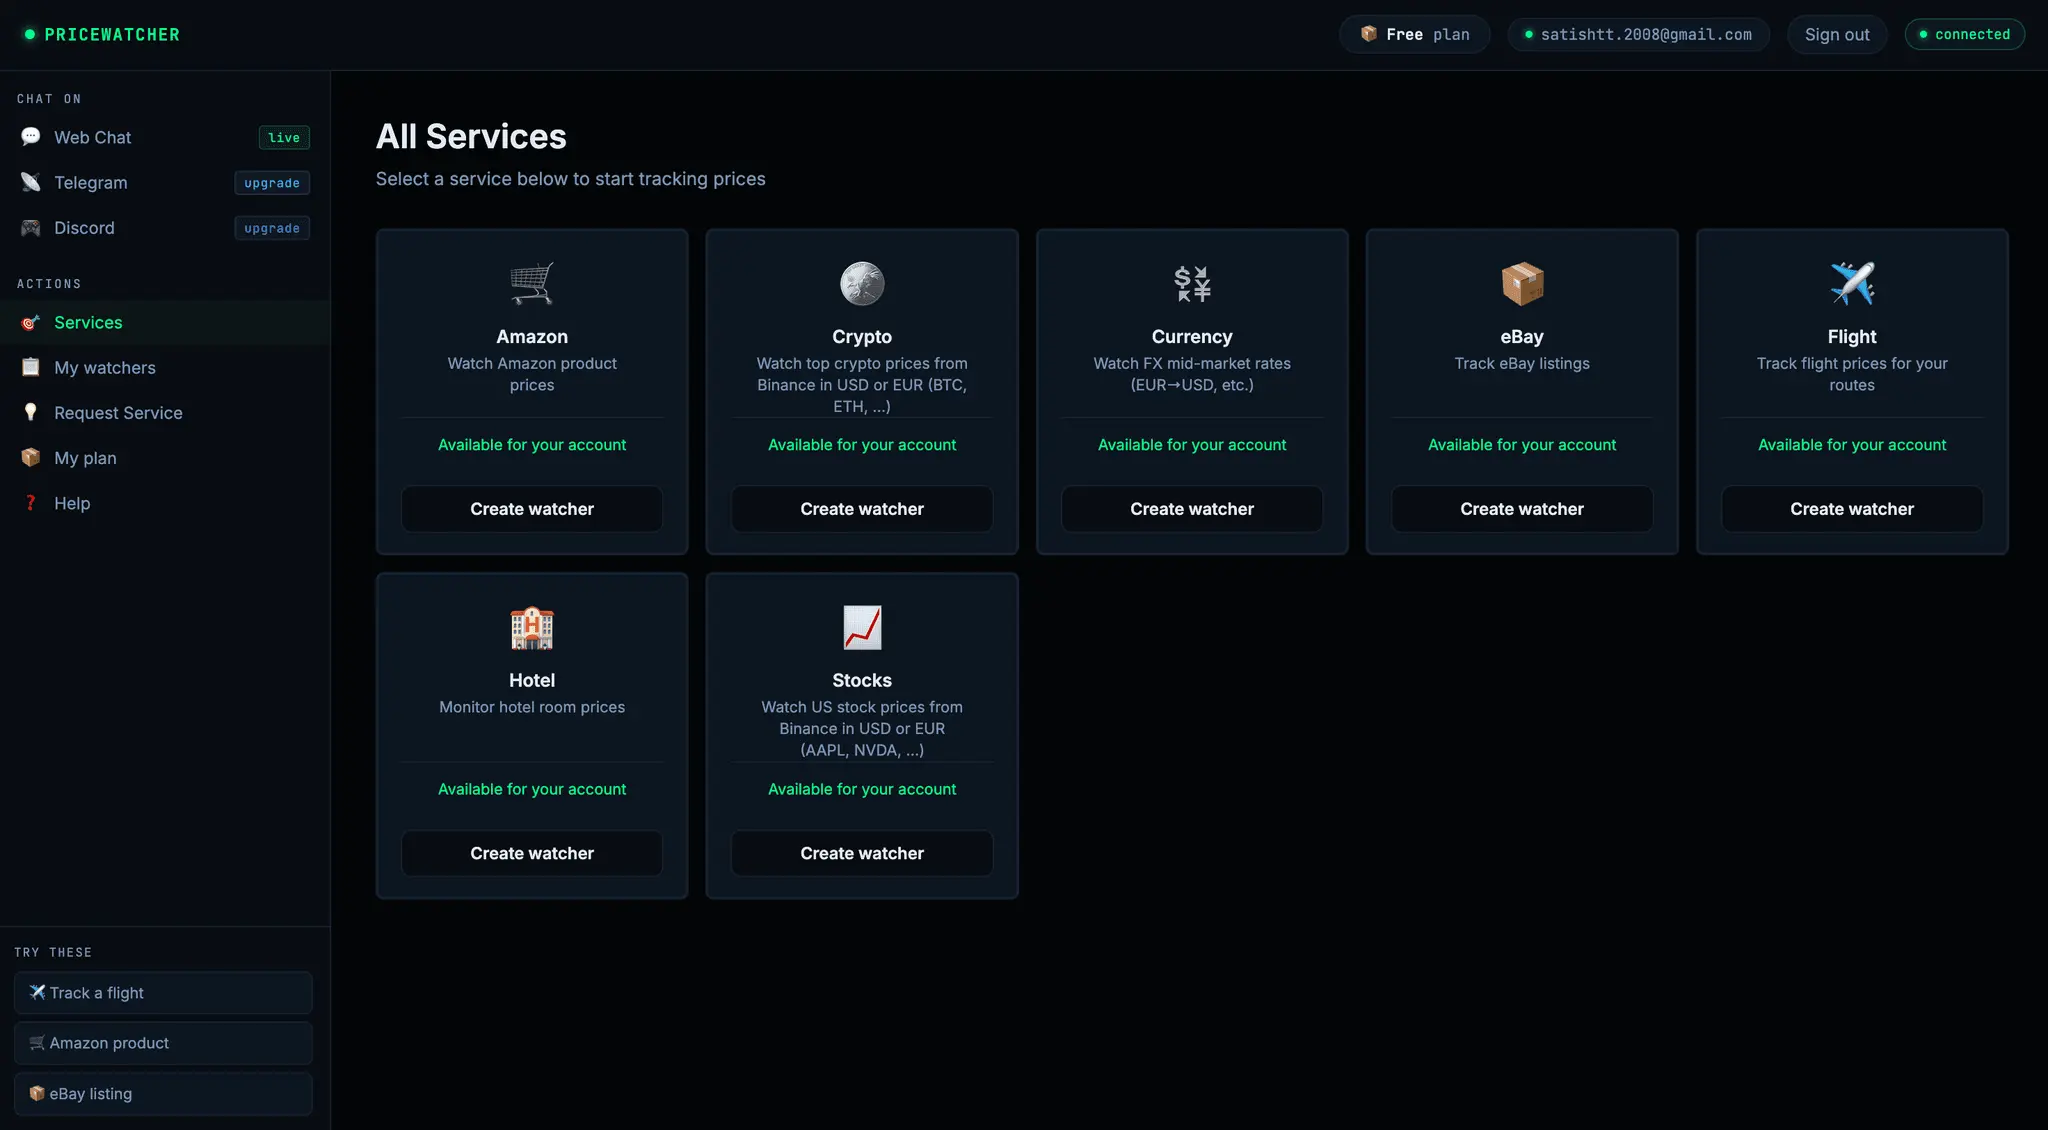Click the Web Chat speech bubble icon

pyautogui.click(x=31, y=137)
